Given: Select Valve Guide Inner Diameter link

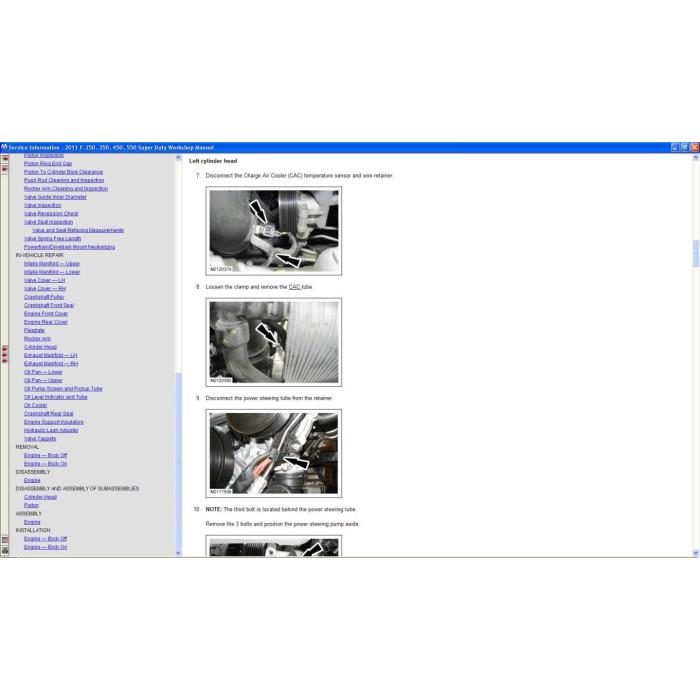Looking at the screenshot, I should pyautogui.click(x=55, y=197).
